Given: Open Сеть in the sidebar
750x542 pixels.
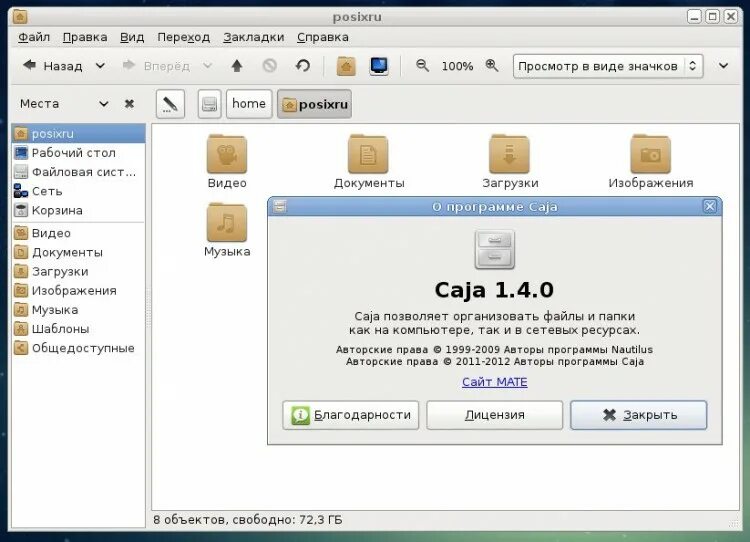Looking at the screenshot, I should click(x=78, y=191).
